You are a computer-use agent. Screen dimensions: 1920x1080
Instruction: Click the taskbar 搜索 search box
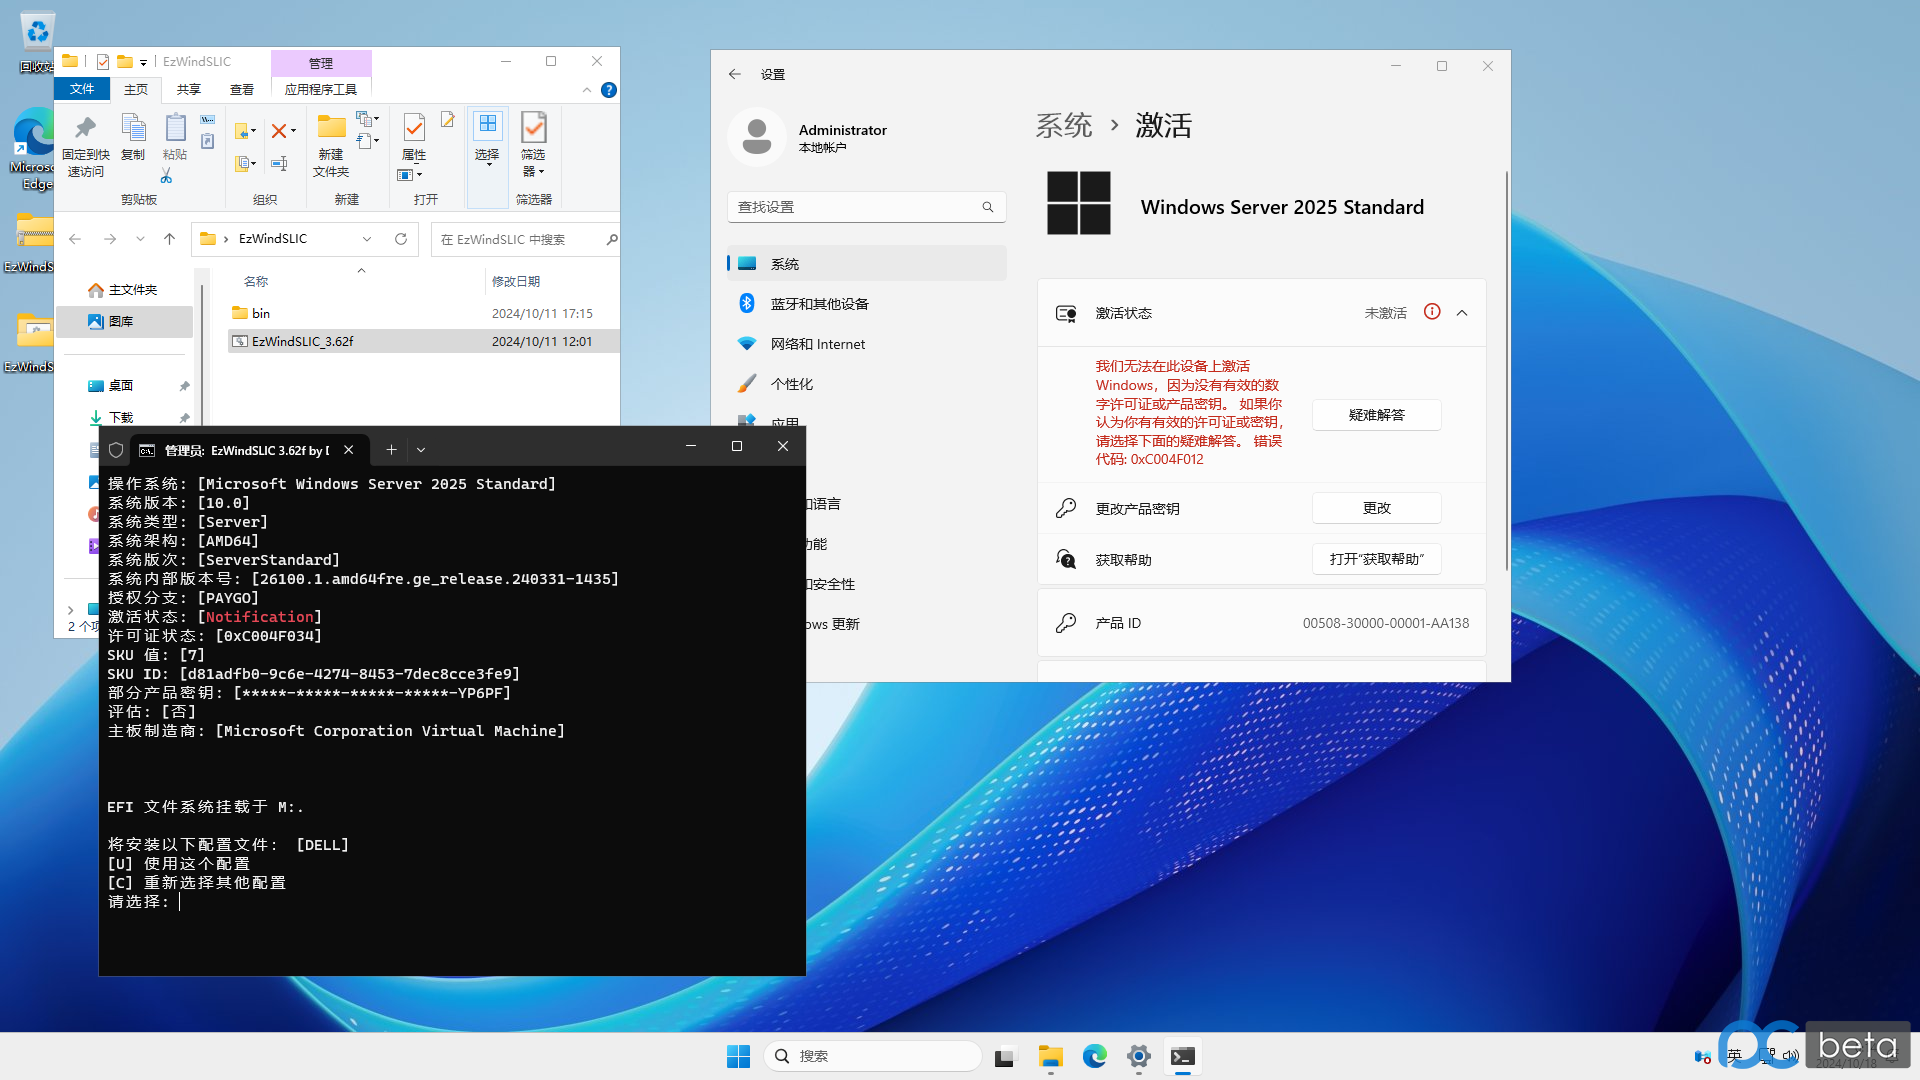872,1056
